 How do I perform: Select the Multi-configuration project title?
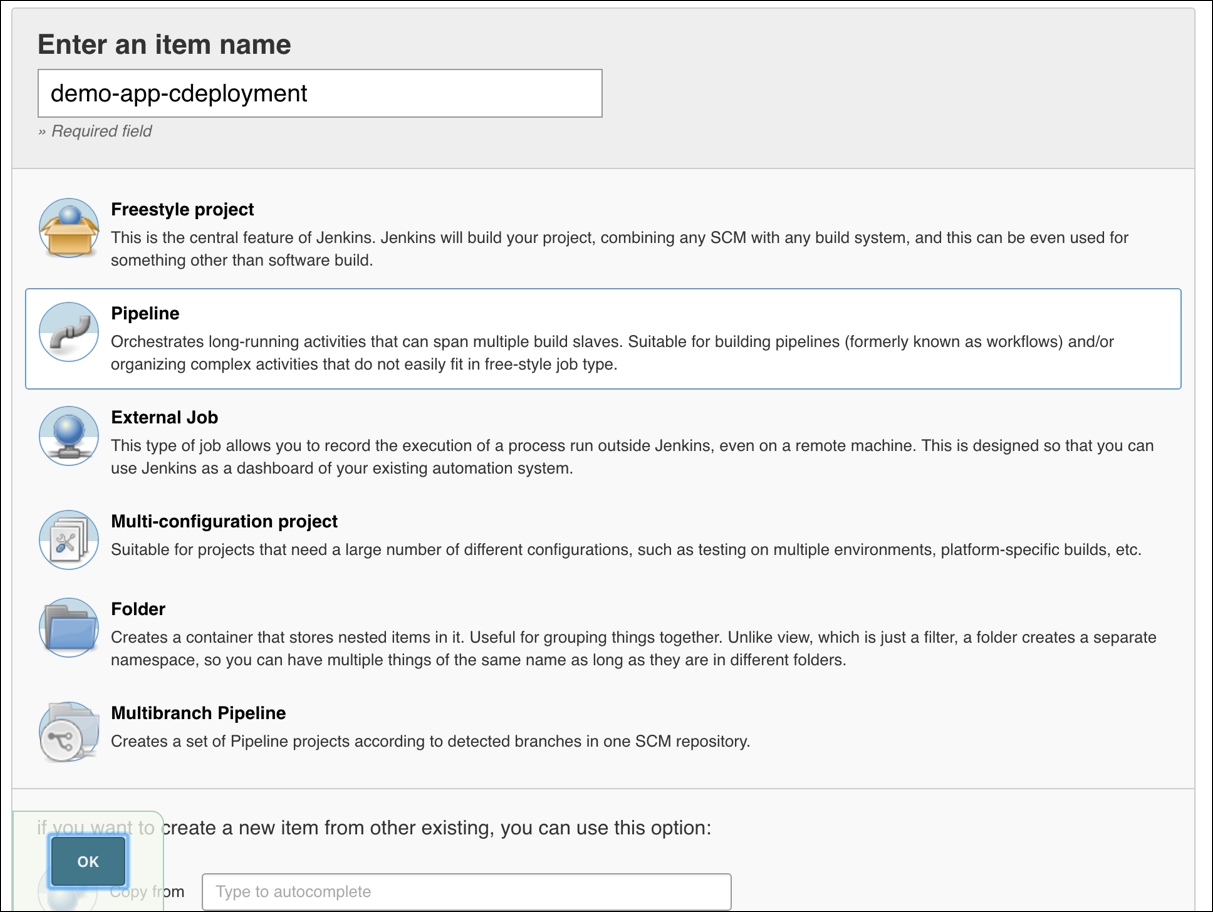click(224, 521)
